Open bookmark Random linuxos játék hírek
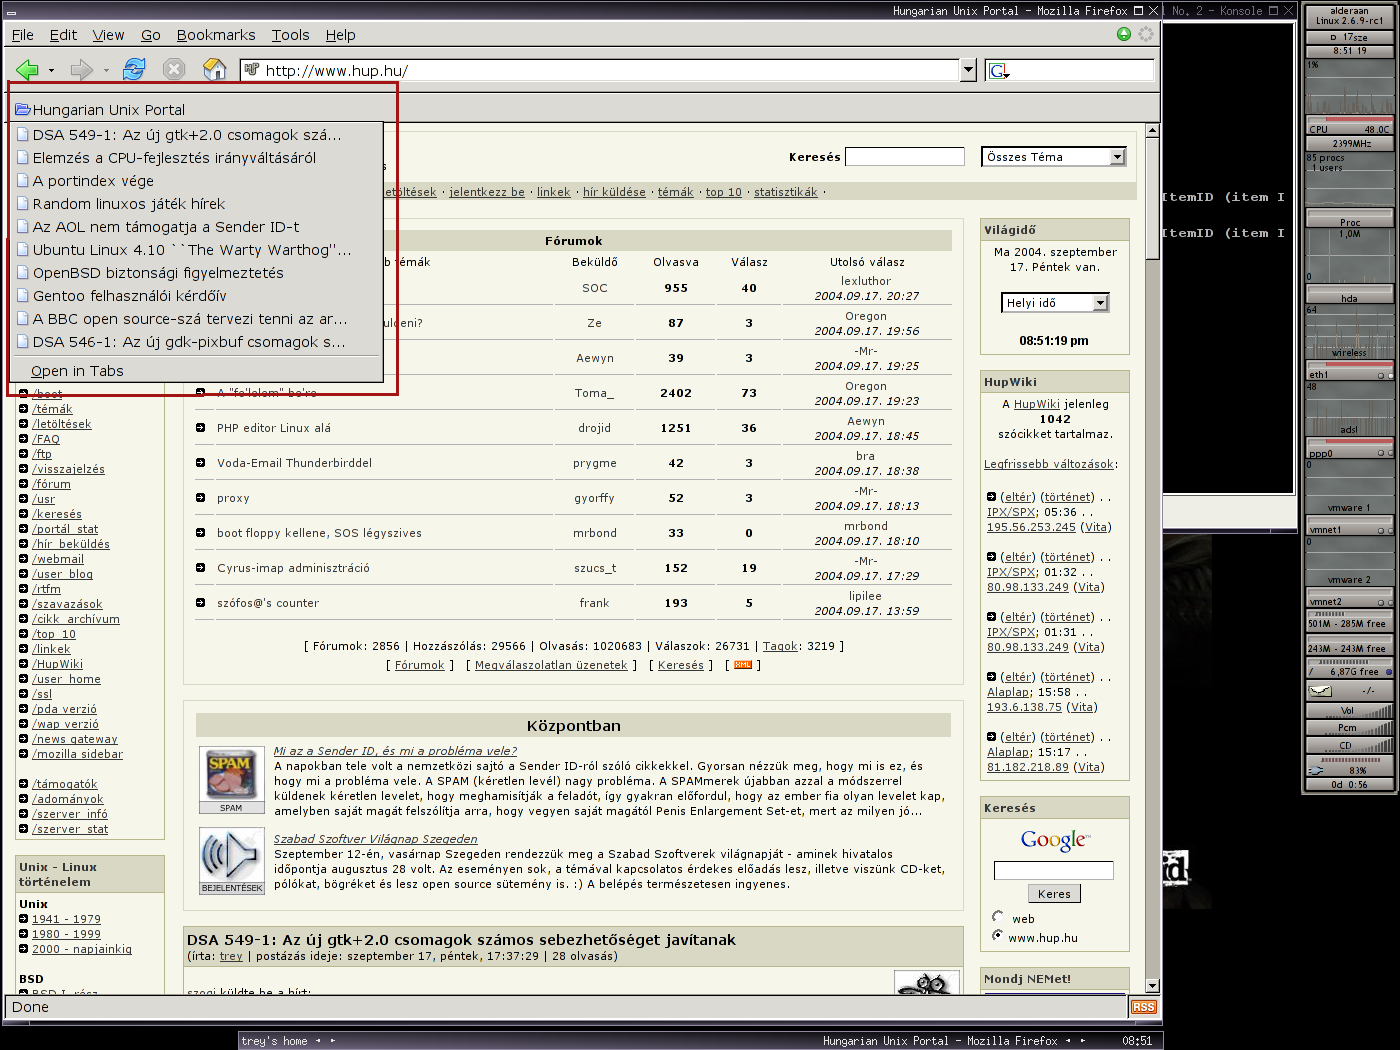 click(197, 204)
